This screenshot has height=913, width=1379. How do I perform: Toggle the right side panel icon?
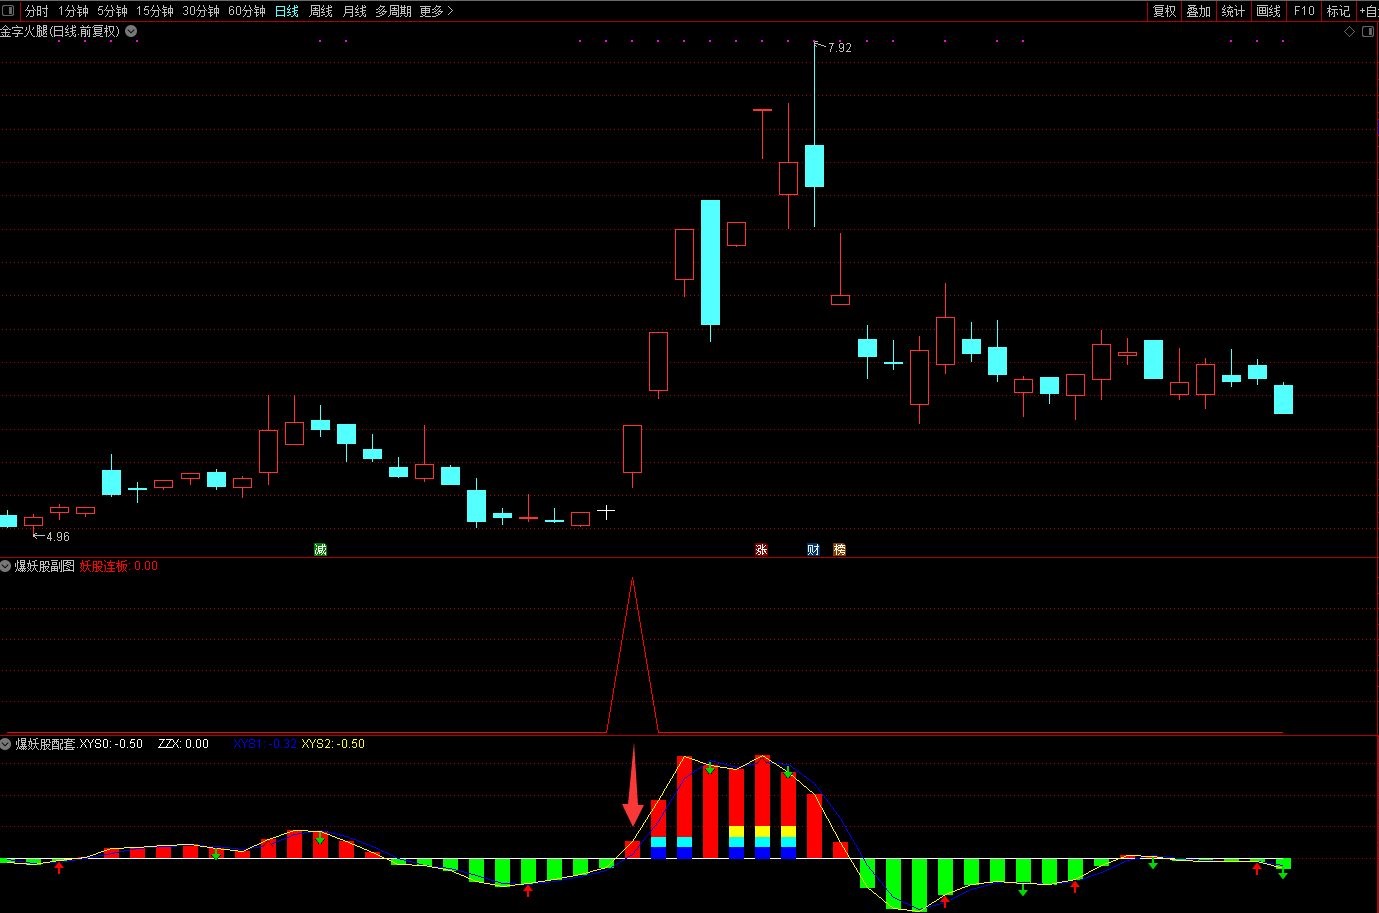(1369, 32)
